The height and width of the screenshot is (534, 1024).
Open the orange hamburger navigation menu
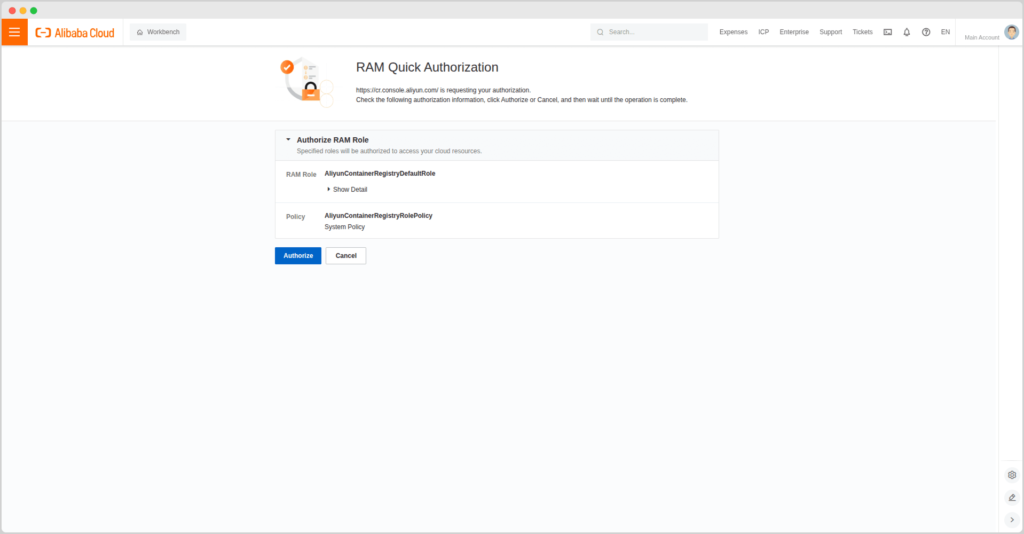[x=14, y=32]
